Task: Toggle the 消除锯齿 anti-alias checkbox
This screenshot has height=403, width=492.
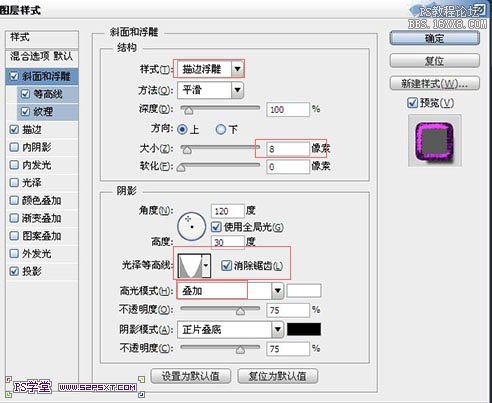Action: point(226,265)
